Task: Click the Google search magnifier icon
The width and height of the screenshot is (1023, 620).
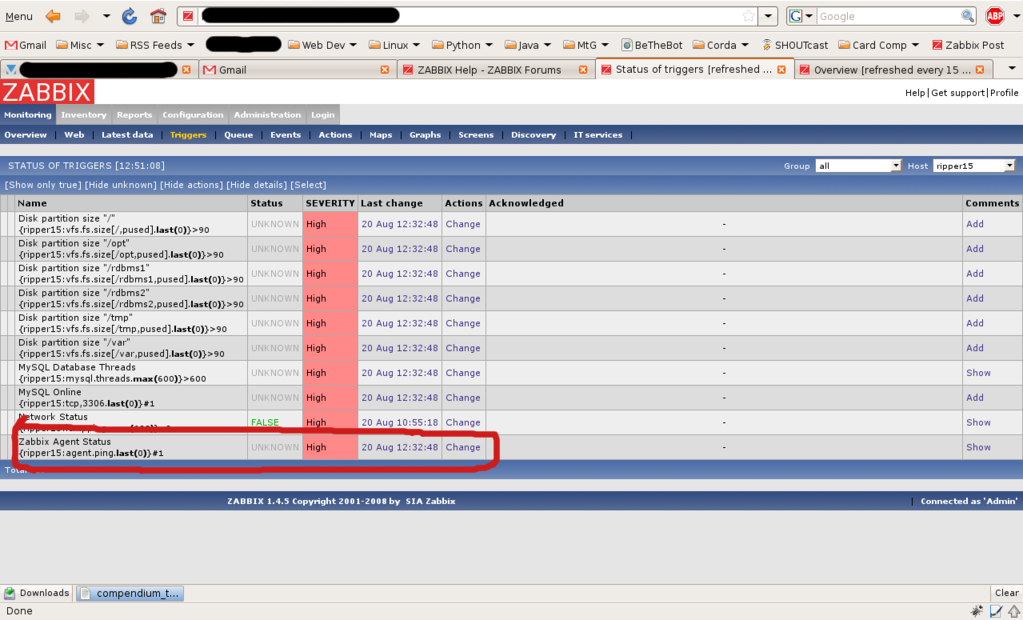Action: pos(967,16)
